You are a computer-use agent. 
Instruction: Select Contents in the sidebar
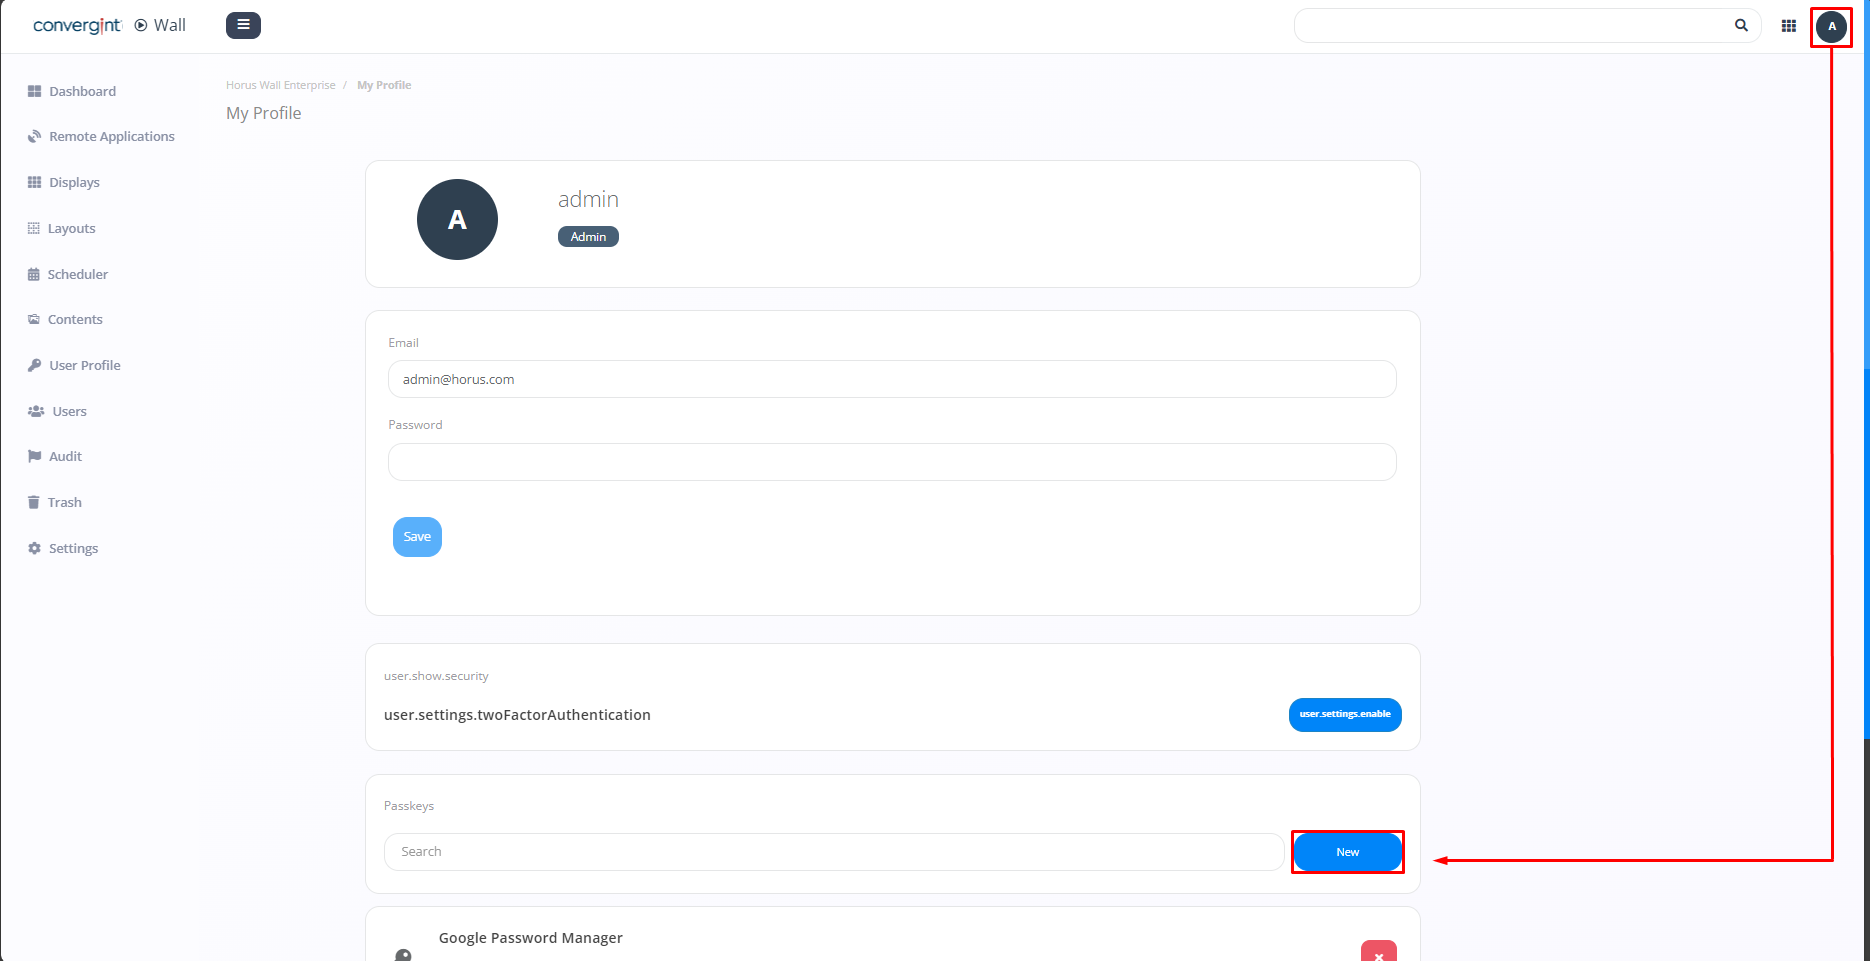[75, 320]
